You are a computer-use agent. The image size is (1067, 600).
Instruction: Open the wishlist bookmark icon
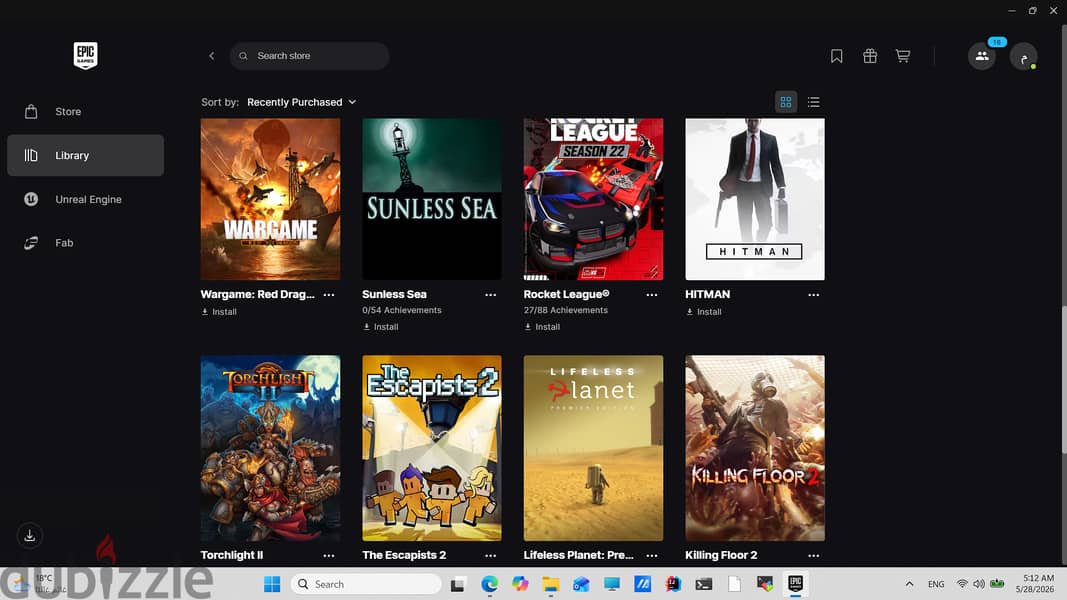[x=837, y=56]
